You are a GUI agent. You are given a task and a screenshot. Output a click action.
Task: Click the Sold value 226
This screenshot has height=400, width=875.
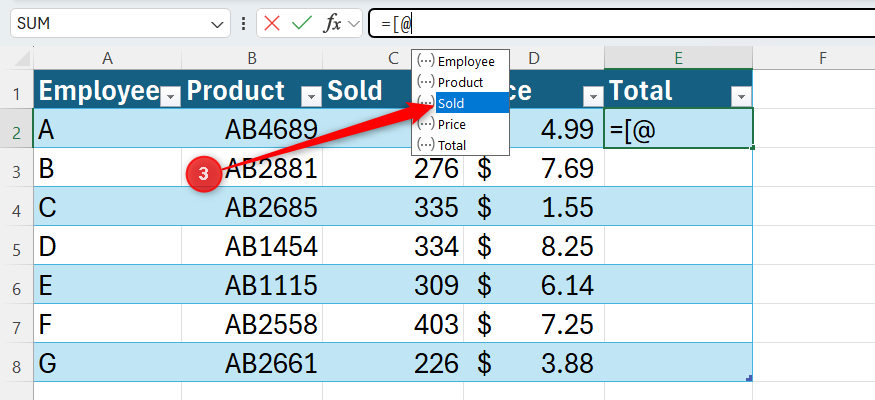coord(436,363)
